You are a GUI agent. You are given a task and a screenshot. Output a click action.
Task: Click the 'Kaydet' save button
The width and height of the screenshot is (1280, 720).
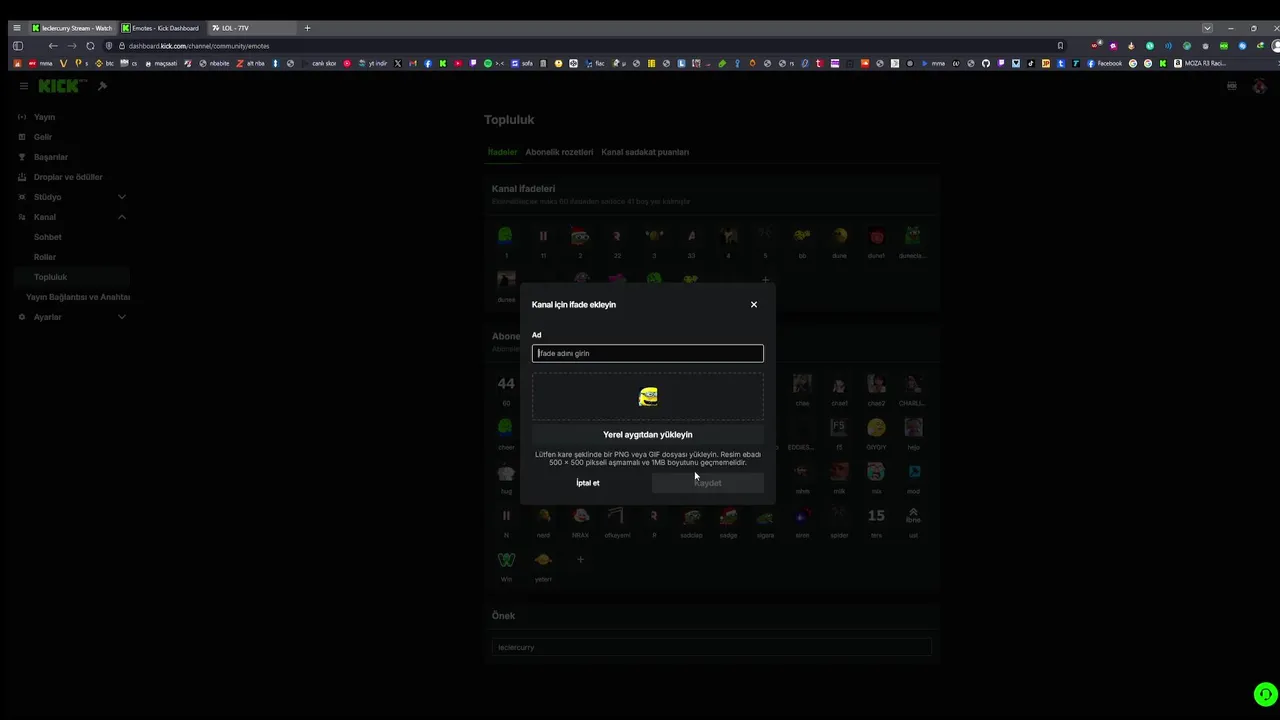pos(708,483)
